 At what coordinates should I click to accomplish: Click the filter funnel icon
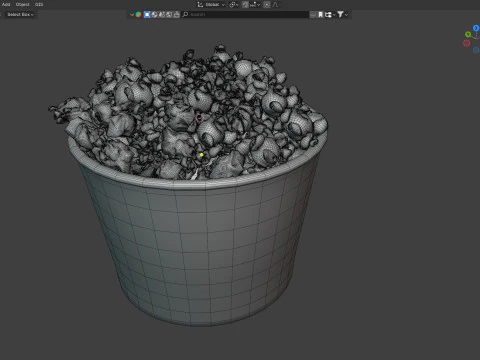click(x=340, y=14)
